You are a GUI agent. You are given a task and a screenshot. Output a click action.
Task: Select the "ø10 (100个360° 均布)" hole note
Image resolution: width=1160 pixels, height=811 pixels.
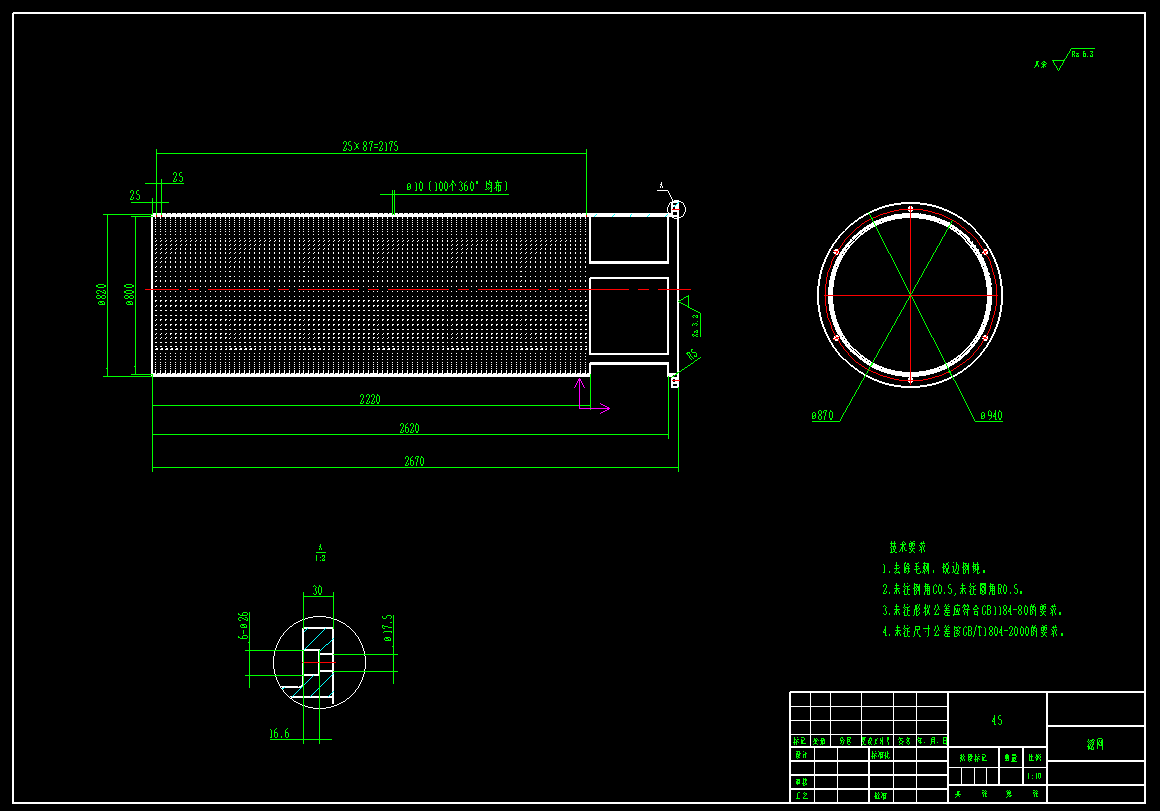click(457, 186)
